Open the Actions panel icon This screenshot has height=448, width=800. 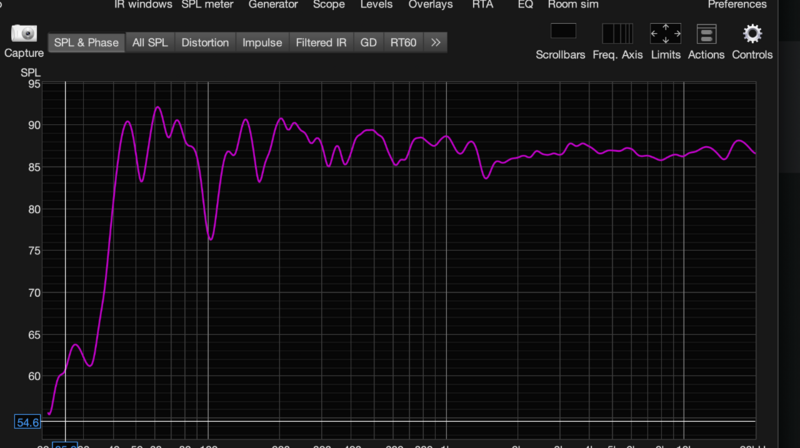706,34
